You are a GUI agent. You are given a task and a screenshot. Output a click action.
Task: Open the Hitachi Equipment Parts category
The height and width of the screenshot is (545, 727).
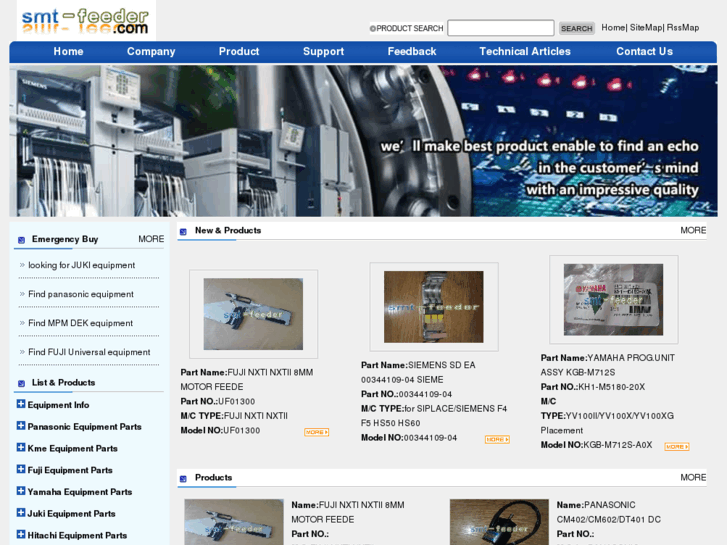[77, 535]
